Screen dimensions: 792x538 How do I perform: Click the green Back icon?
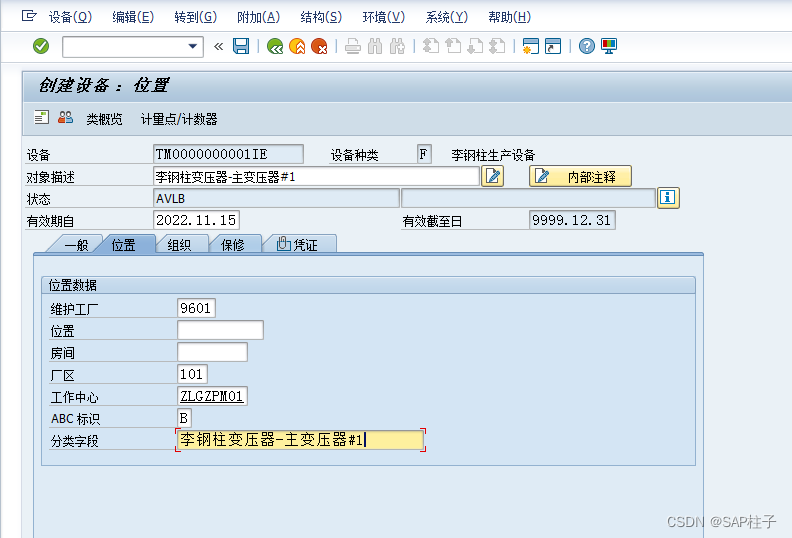(275, 46)
